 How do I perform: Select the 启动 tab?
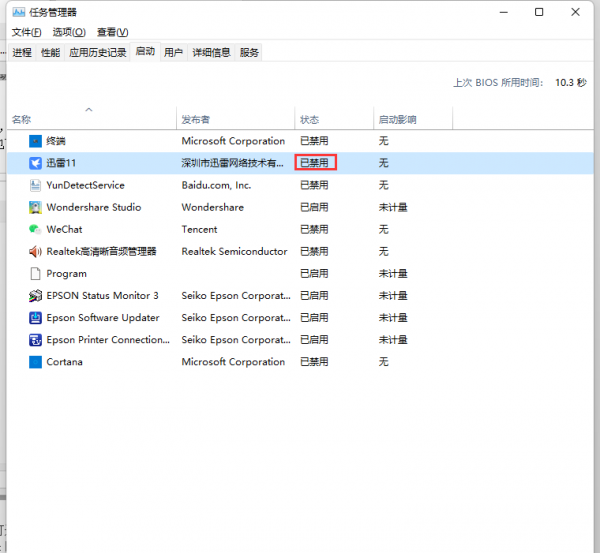[x=145, y=51]
